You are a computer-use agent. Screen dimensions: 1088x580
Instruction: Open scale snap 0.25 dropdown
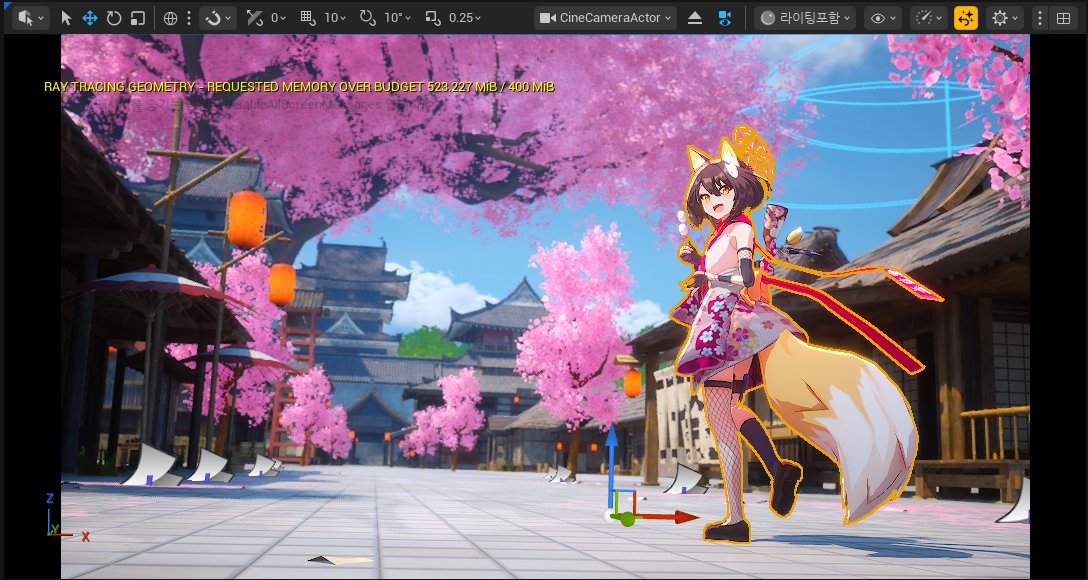tap(464, 18)
